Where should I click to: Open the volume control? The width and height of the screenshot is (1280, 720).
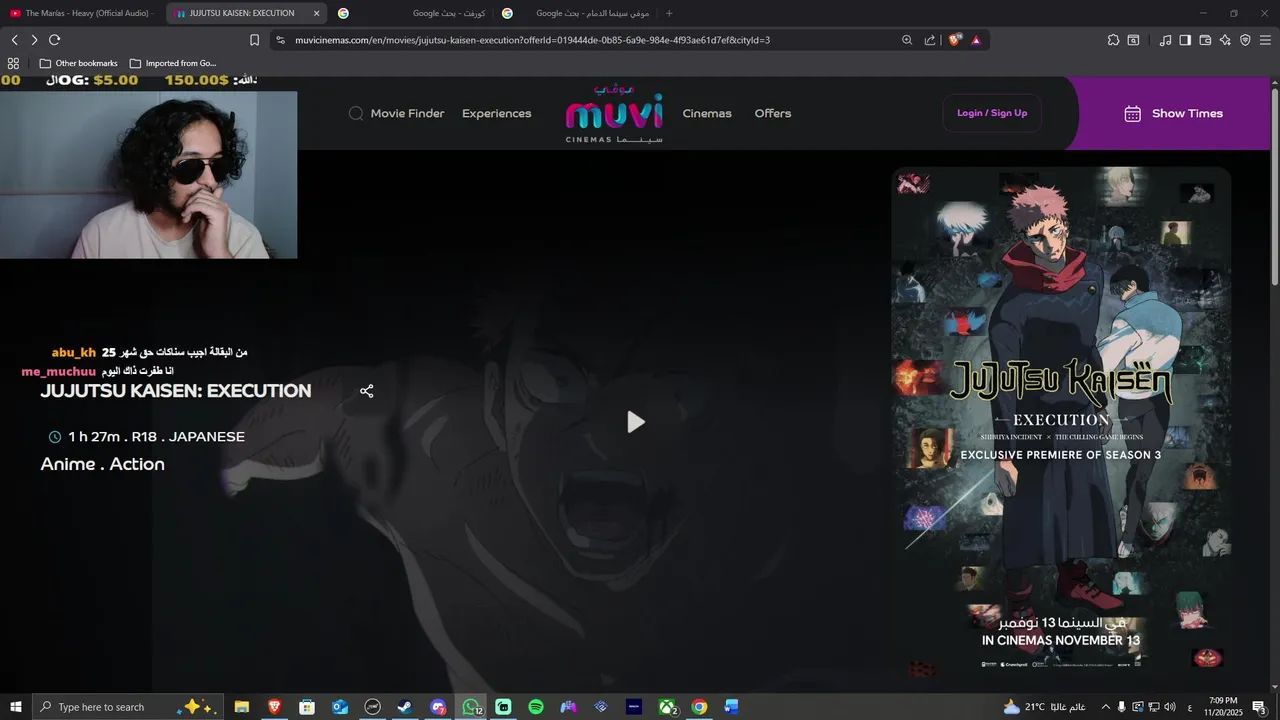click(1170, 707)
